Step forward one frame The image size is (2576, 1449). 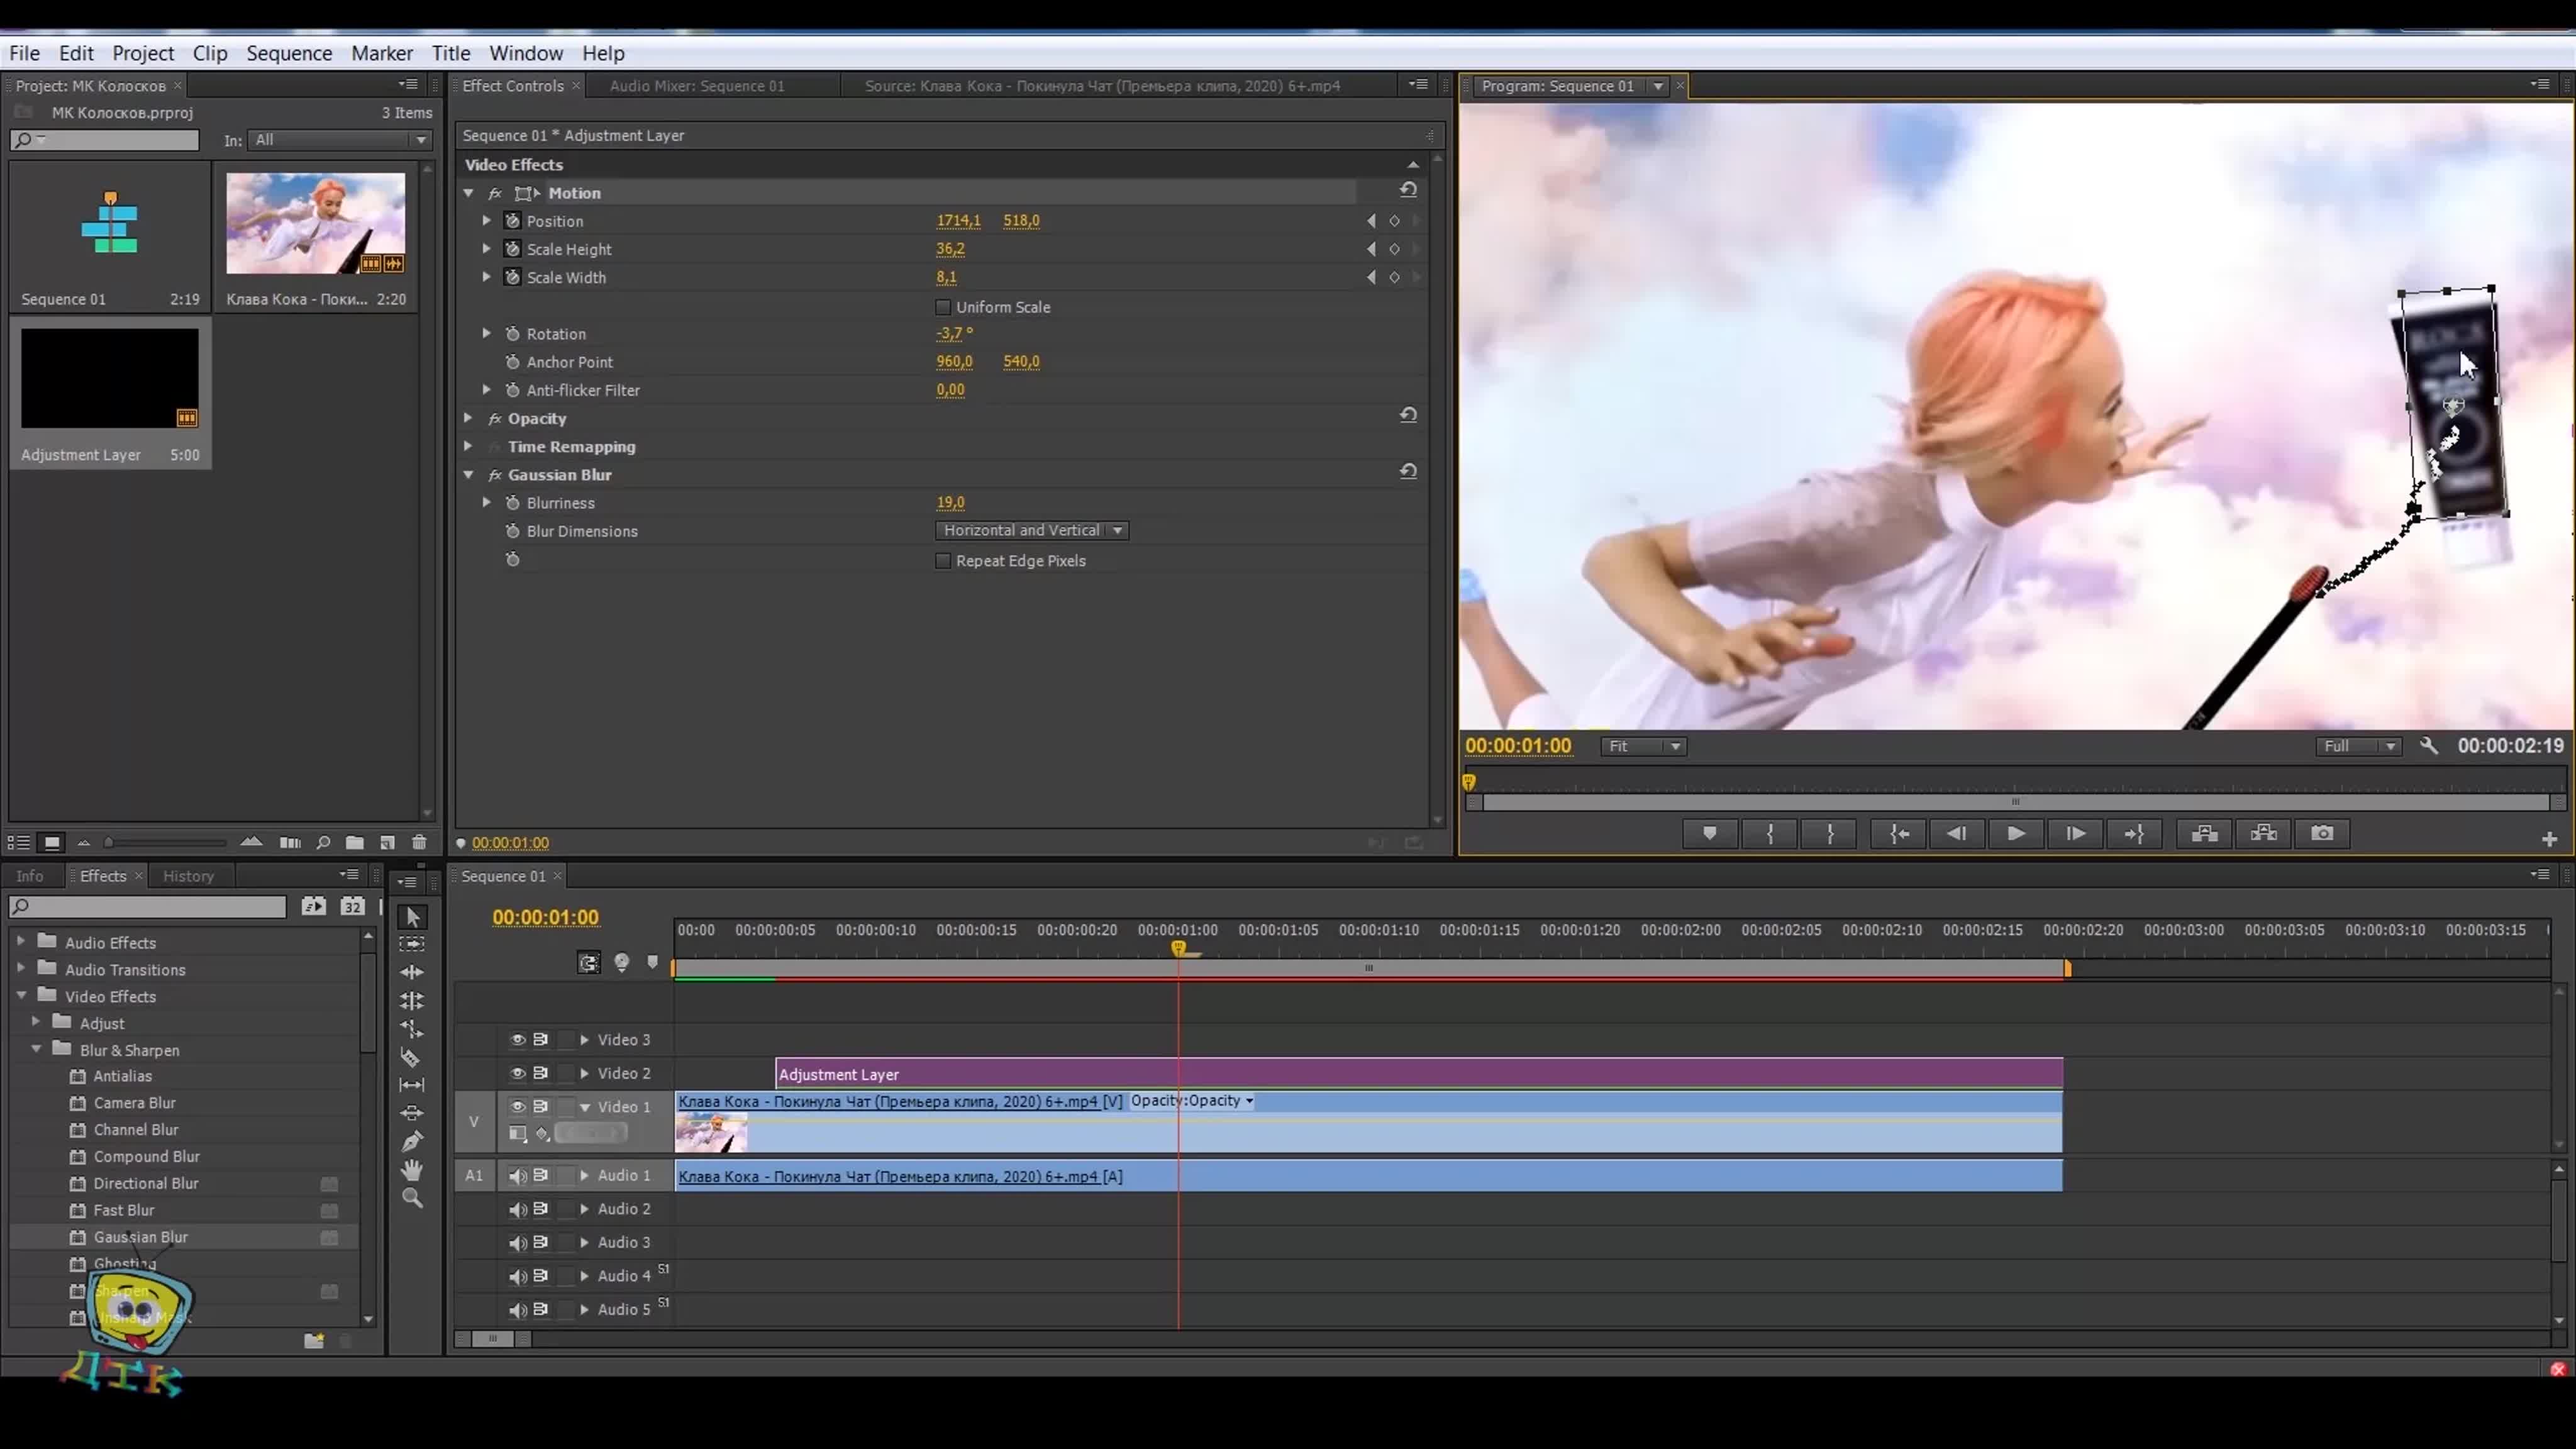(2075, 834)
